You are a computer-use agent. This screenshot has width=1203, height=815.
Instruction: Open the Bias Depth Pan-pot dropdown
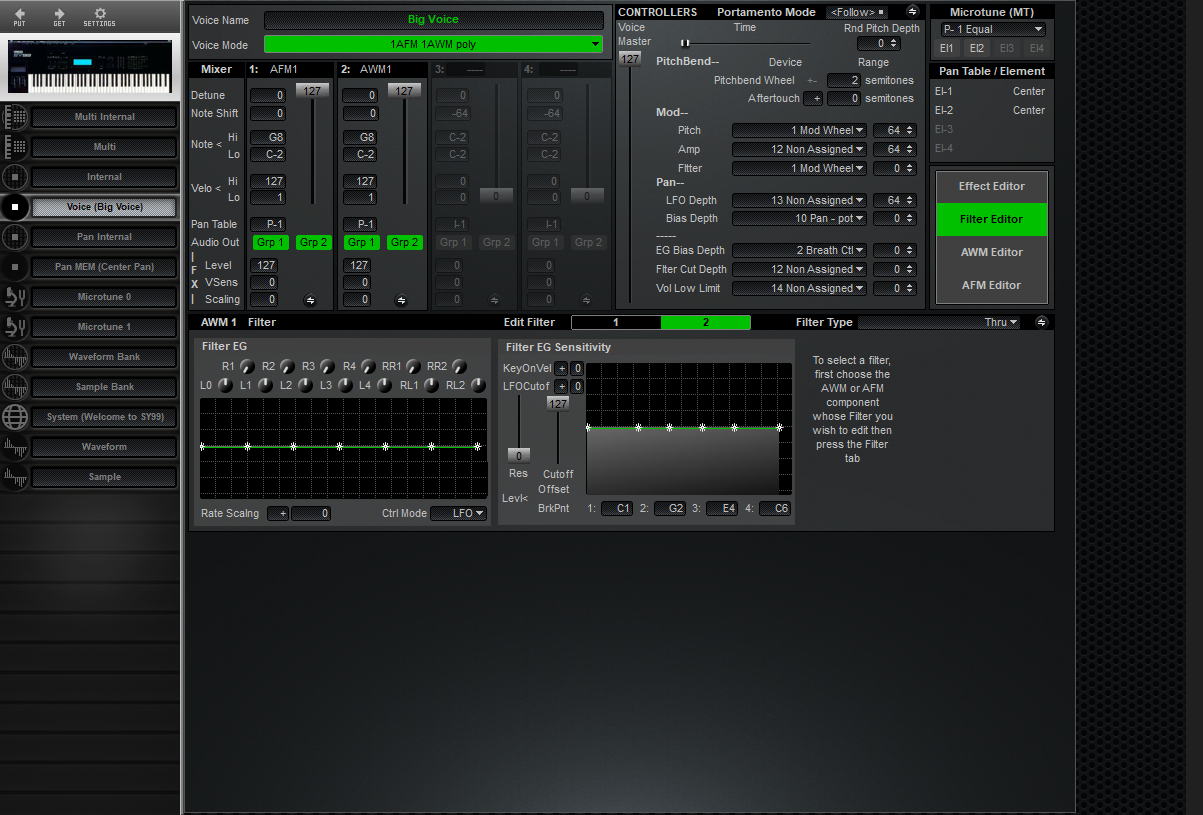[799, 219]
